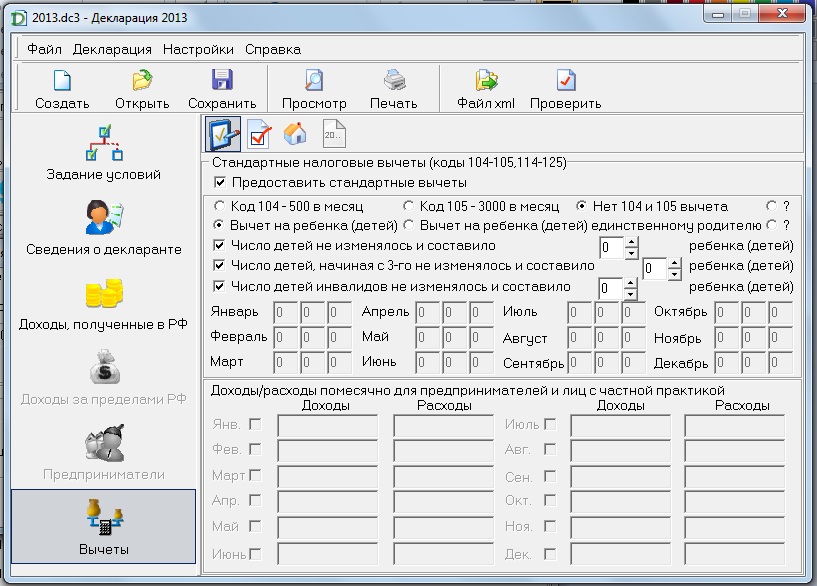Screen dimensions: 817x586
Task: Select Код 105 - 3000 в месяц radio
Action: 409,206
